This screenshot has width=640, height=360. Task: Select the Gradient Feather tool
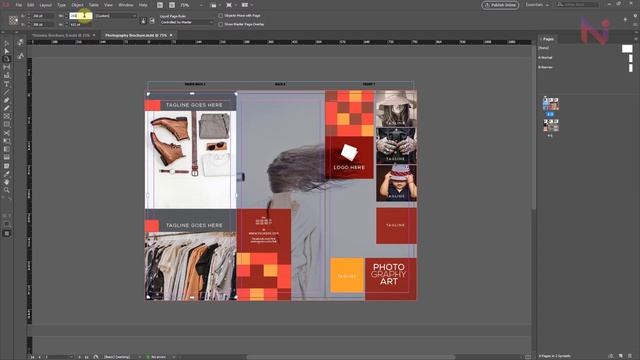tap(7, 158)
